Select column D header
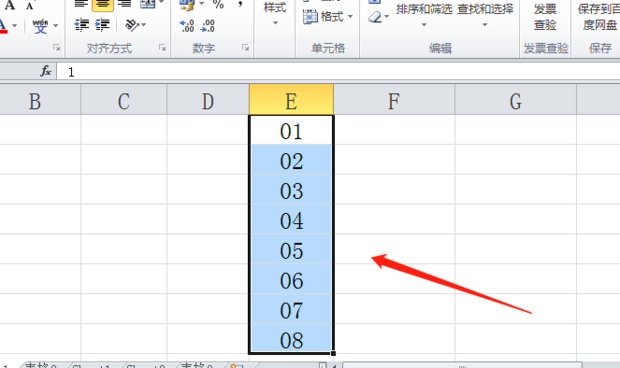 [208, 101]
